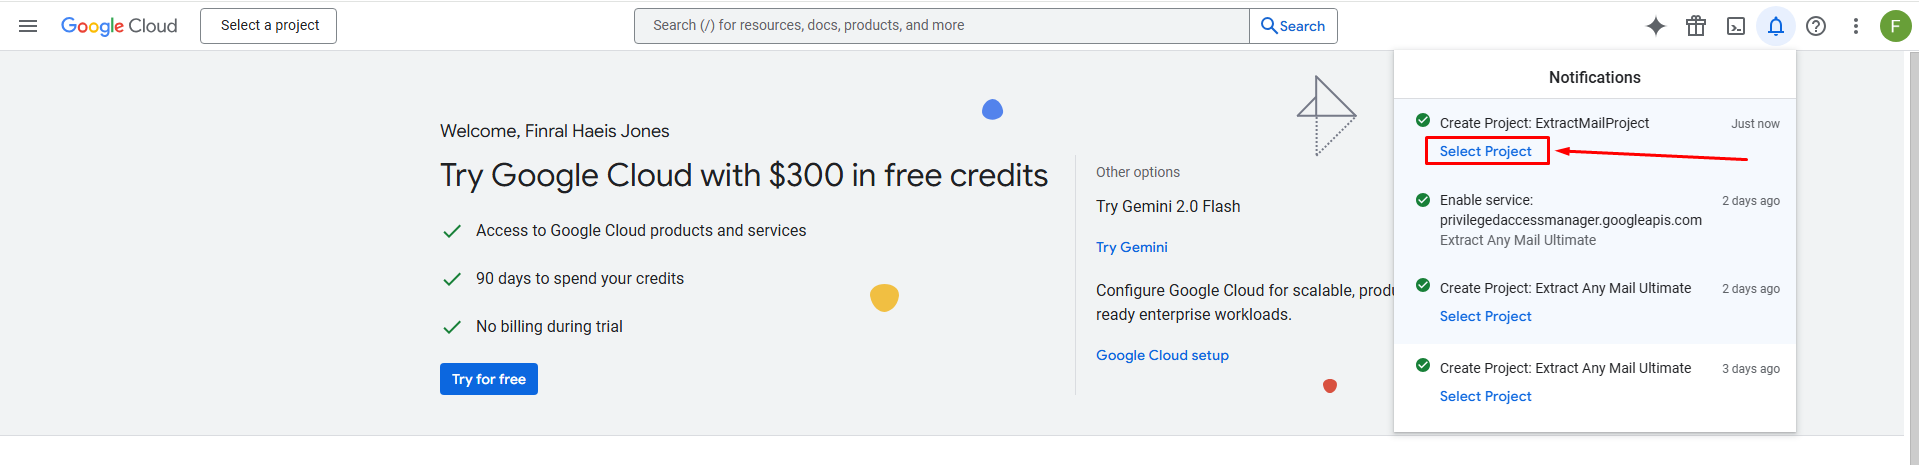Click the Create Project: ExtractMailProject notification title

coord(1544,123)
